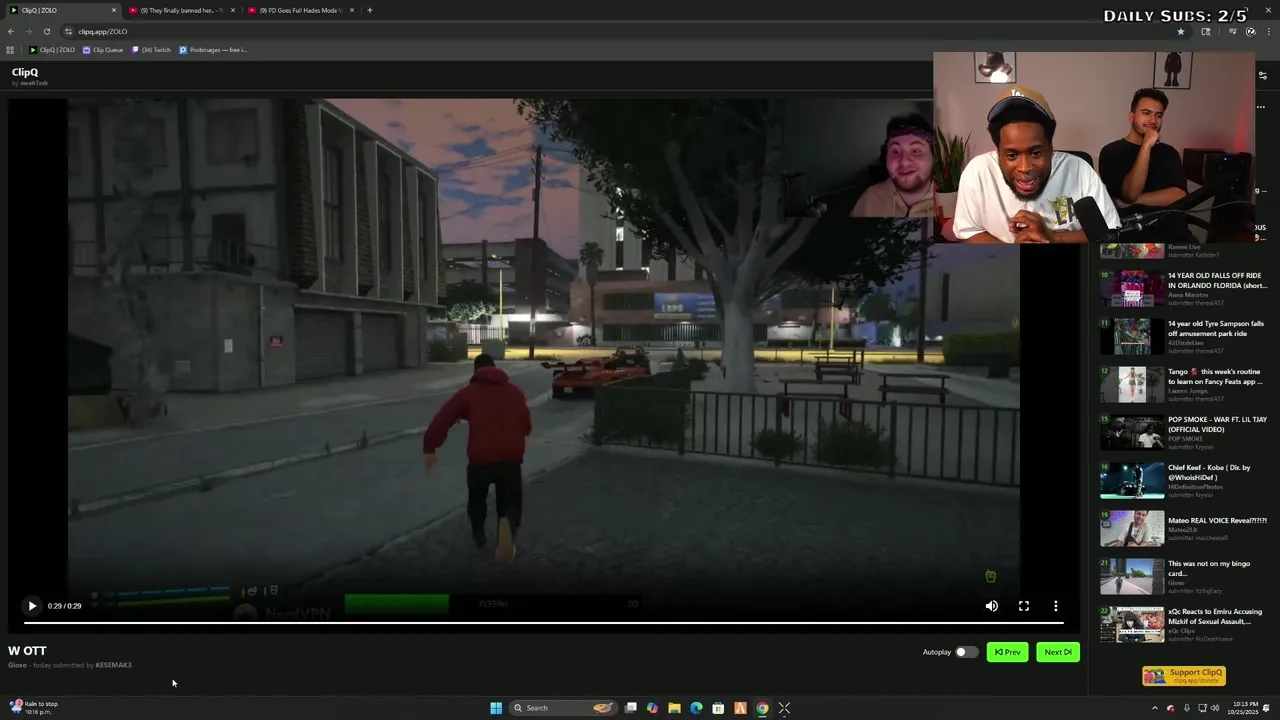Go to previous clip with Prev button
Viewport: 1280px width, 720px height.
1007,652
